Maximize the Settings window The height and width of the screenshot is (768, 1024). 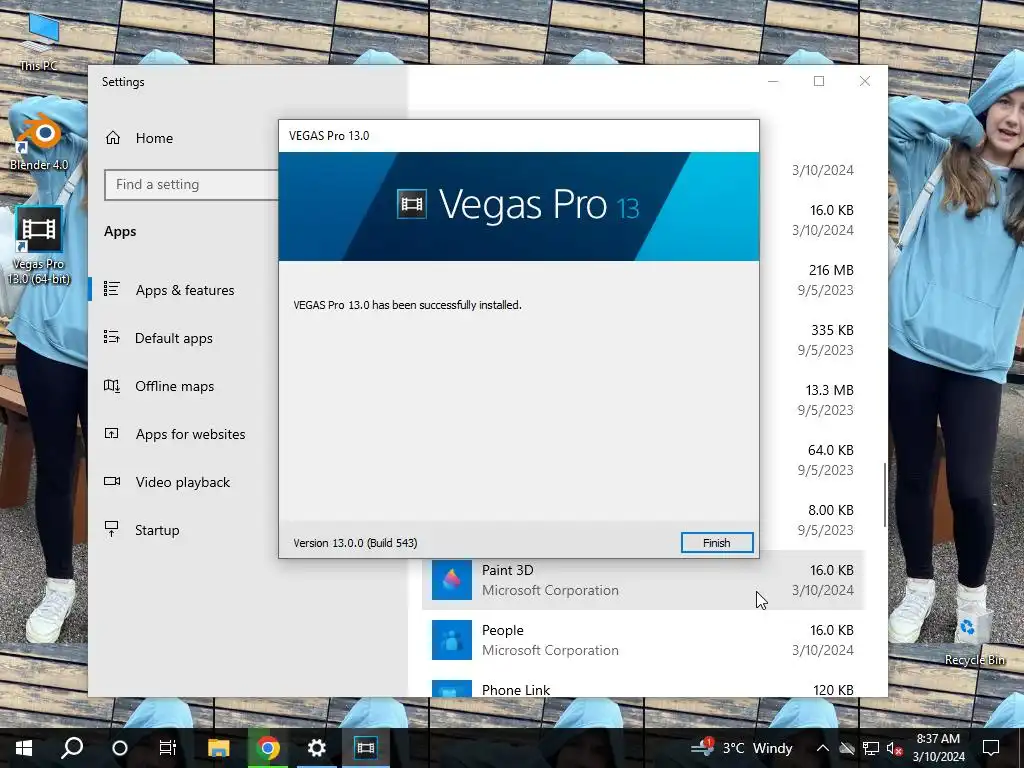(x=819, y=81)
